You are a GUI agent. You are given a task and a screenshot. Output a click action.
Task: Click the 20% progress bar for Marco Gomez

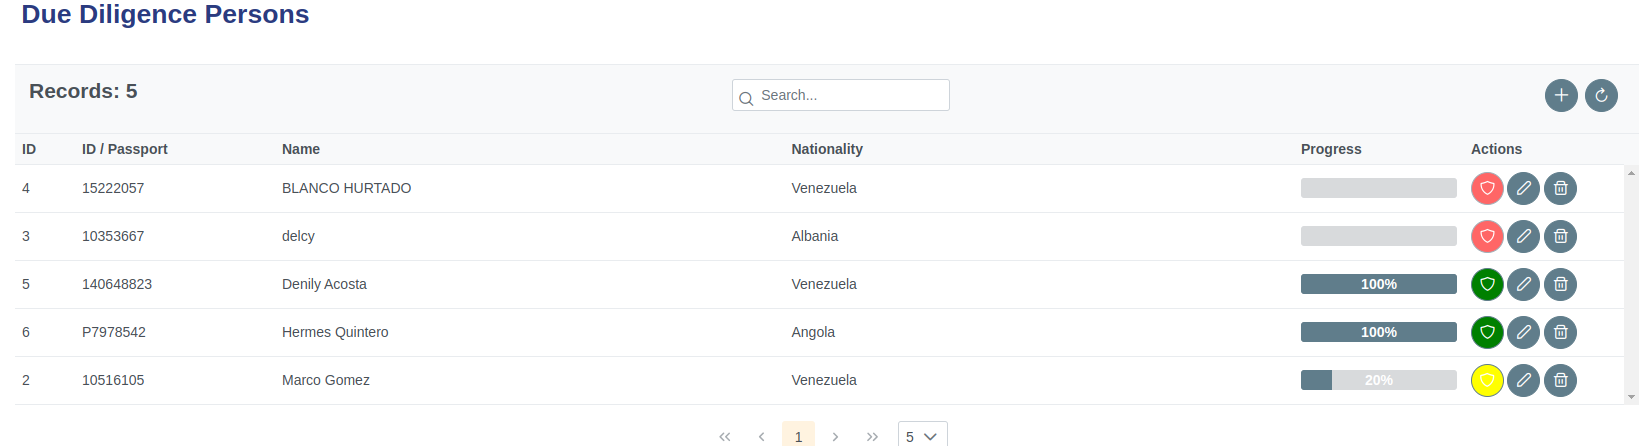[1378, 380]
